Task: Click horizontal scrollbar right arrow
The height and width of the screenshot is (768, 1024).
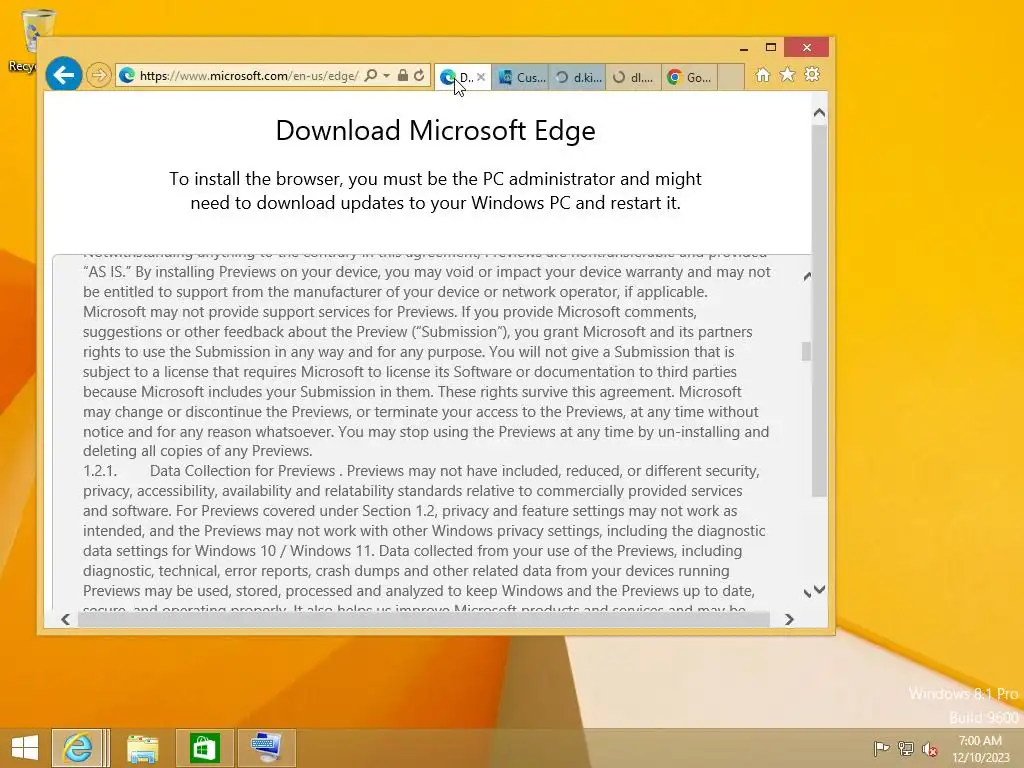Action: 789,619
